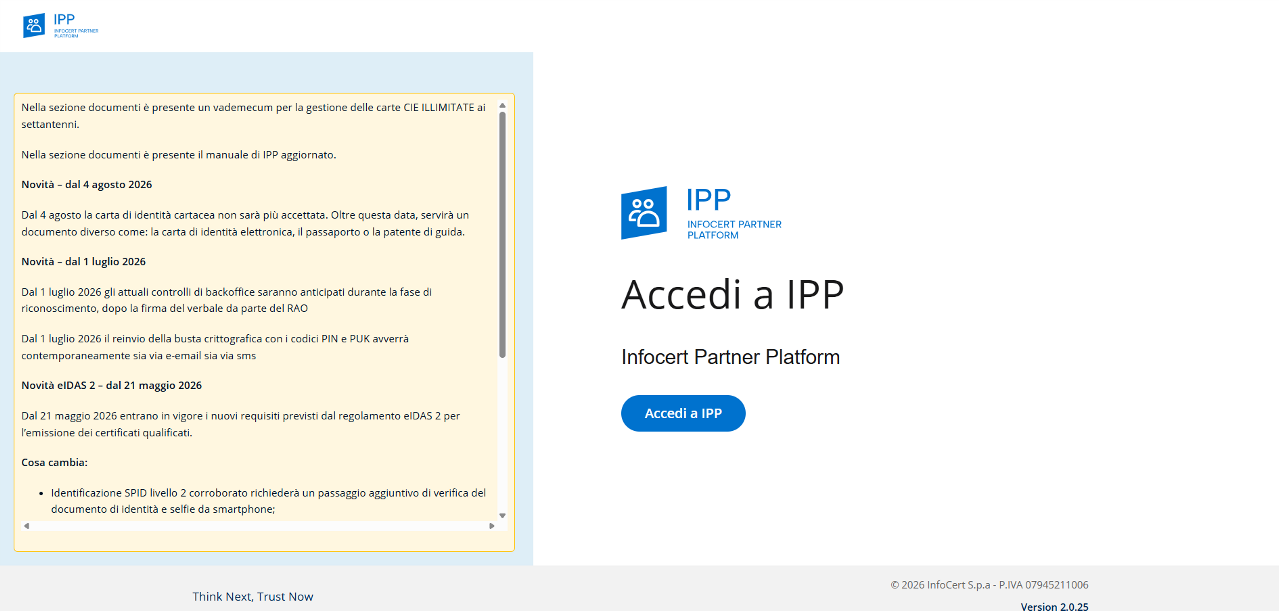Screen dimensions: 1280x612
Task: Click the horizontal scrollbar right arrow
Action: click(x=491, y=526)
